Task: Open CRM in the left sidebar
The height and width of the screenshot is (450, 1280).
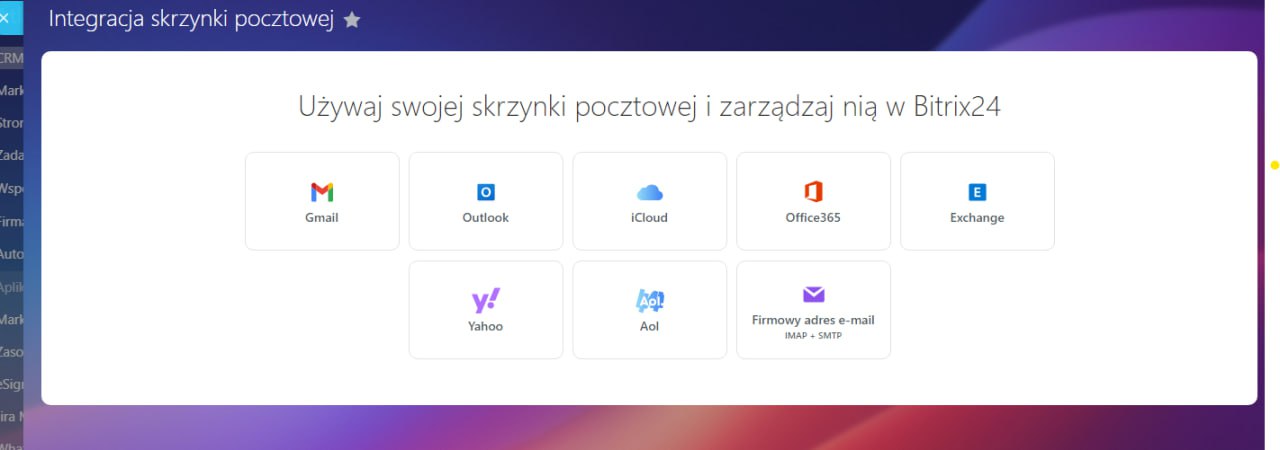Action: pos(11,58)
